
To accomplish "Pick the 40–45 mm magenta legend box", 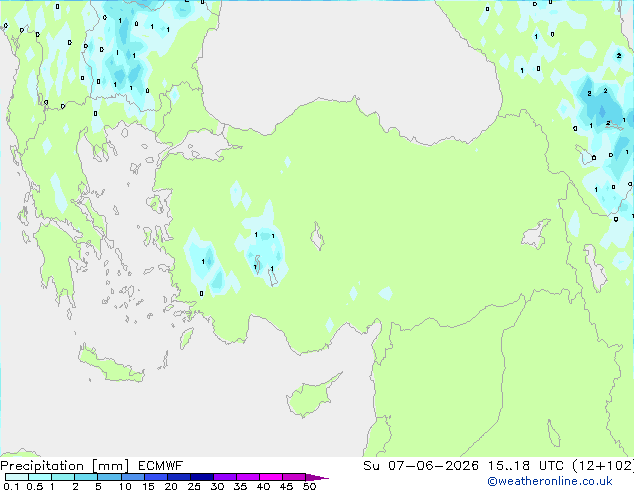I will pyautogui.click(x=271, y=477).
